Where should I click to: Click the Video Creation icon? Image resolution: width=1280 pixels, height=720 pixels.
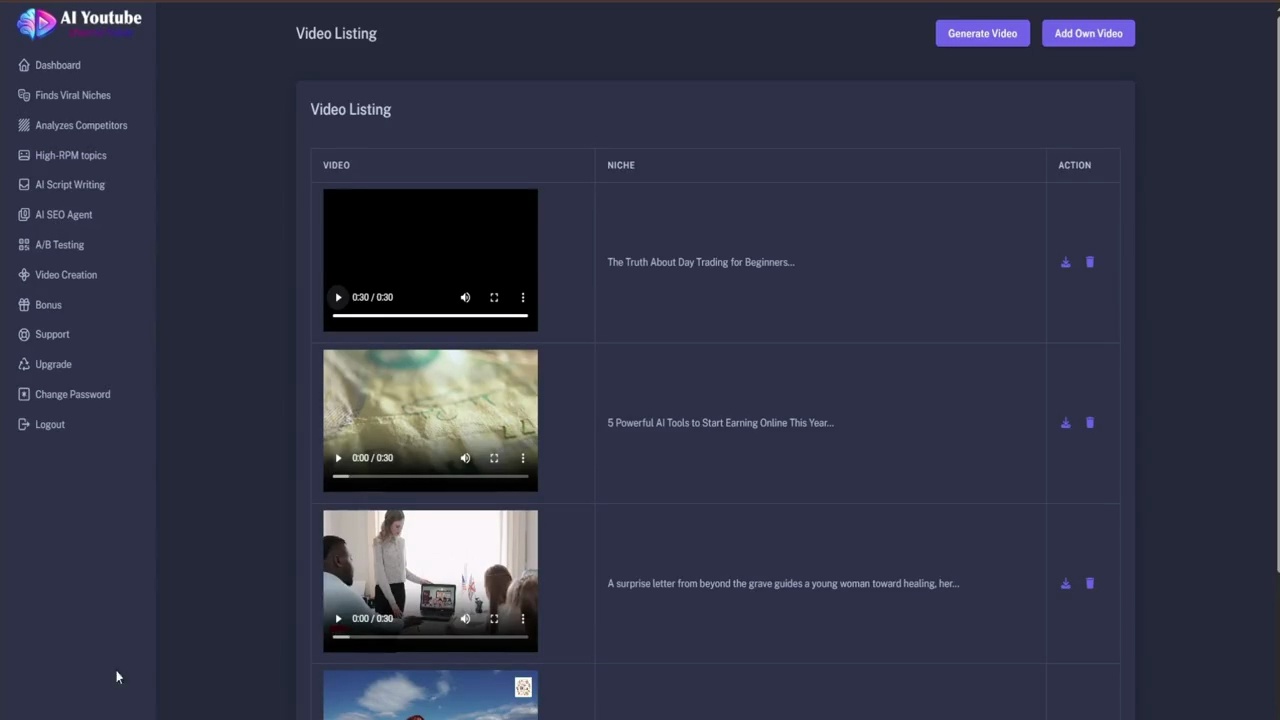tap(24, 275)
